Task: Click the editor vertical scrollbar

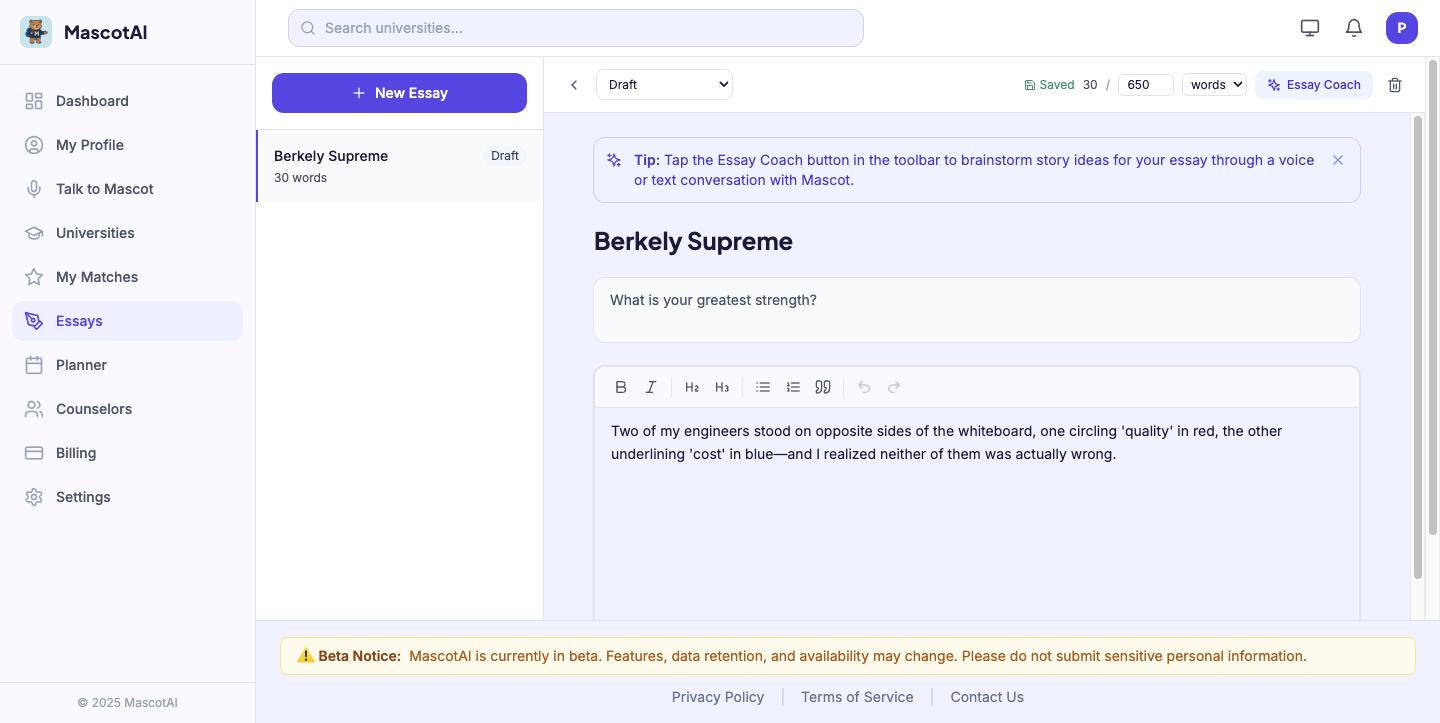Action: pyautogui.click(x=1417, y=347)
